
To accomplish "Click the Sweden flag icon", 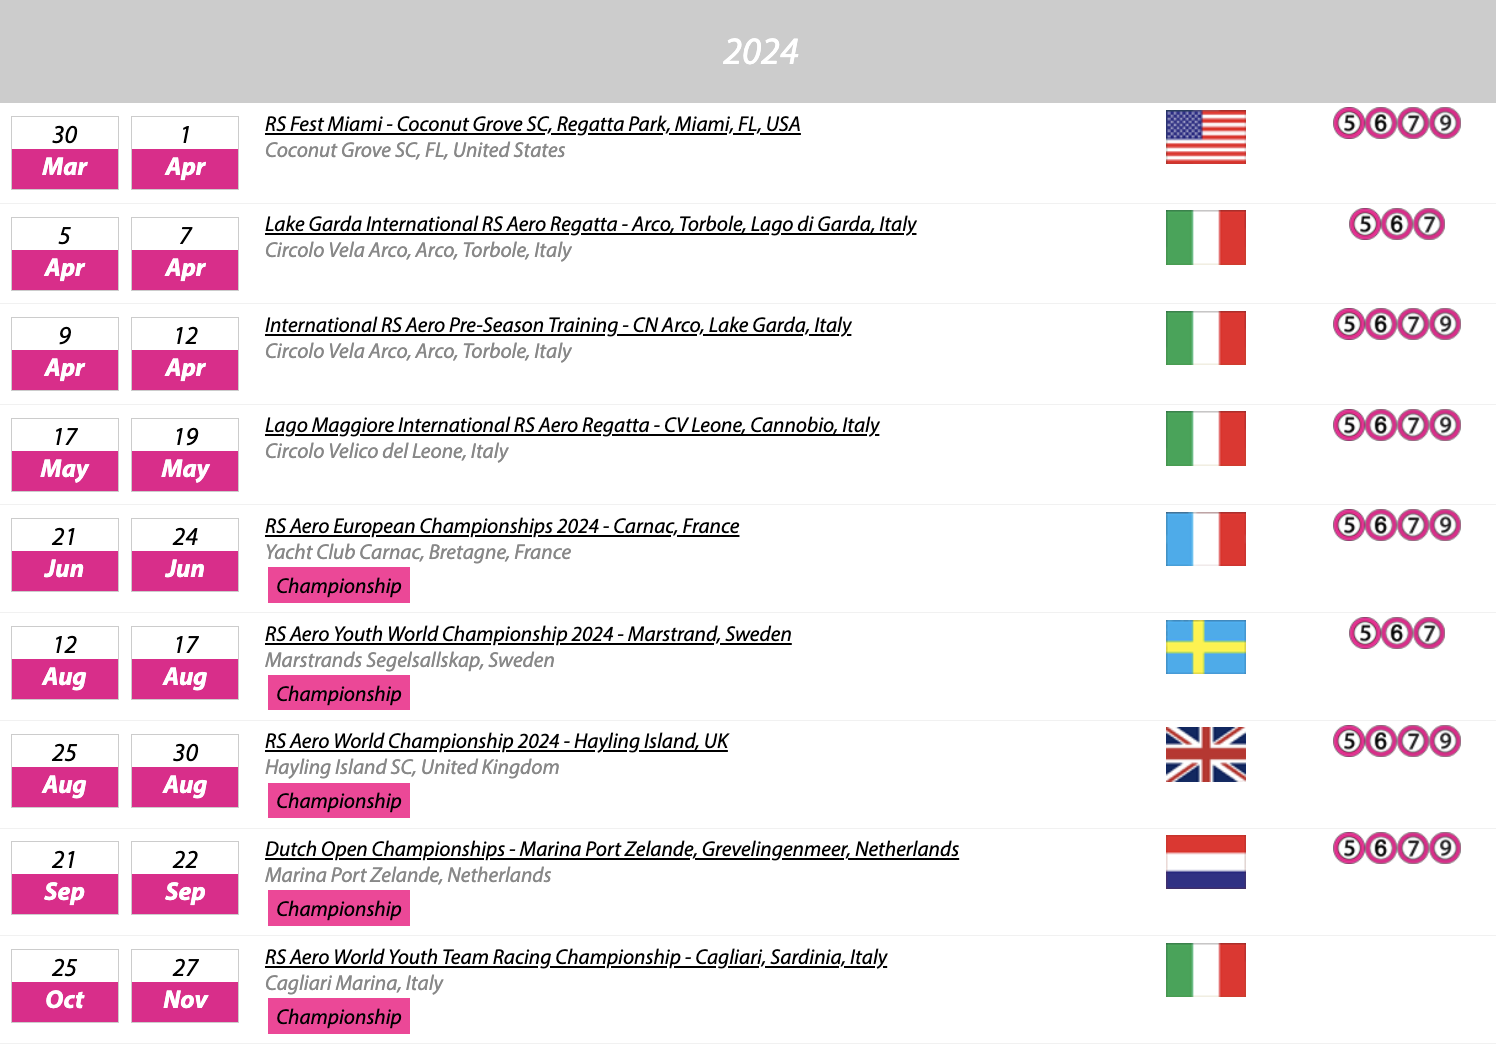I will [1205, 647].
